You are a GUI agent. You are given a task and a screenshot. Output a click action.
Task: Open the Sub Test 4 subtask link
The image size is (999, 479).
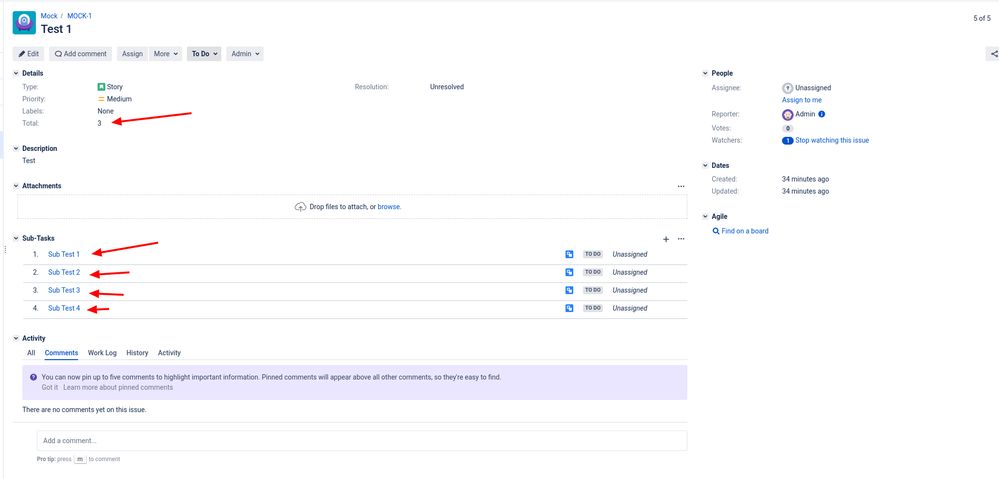pyautogui.click(x=64, y=308)
